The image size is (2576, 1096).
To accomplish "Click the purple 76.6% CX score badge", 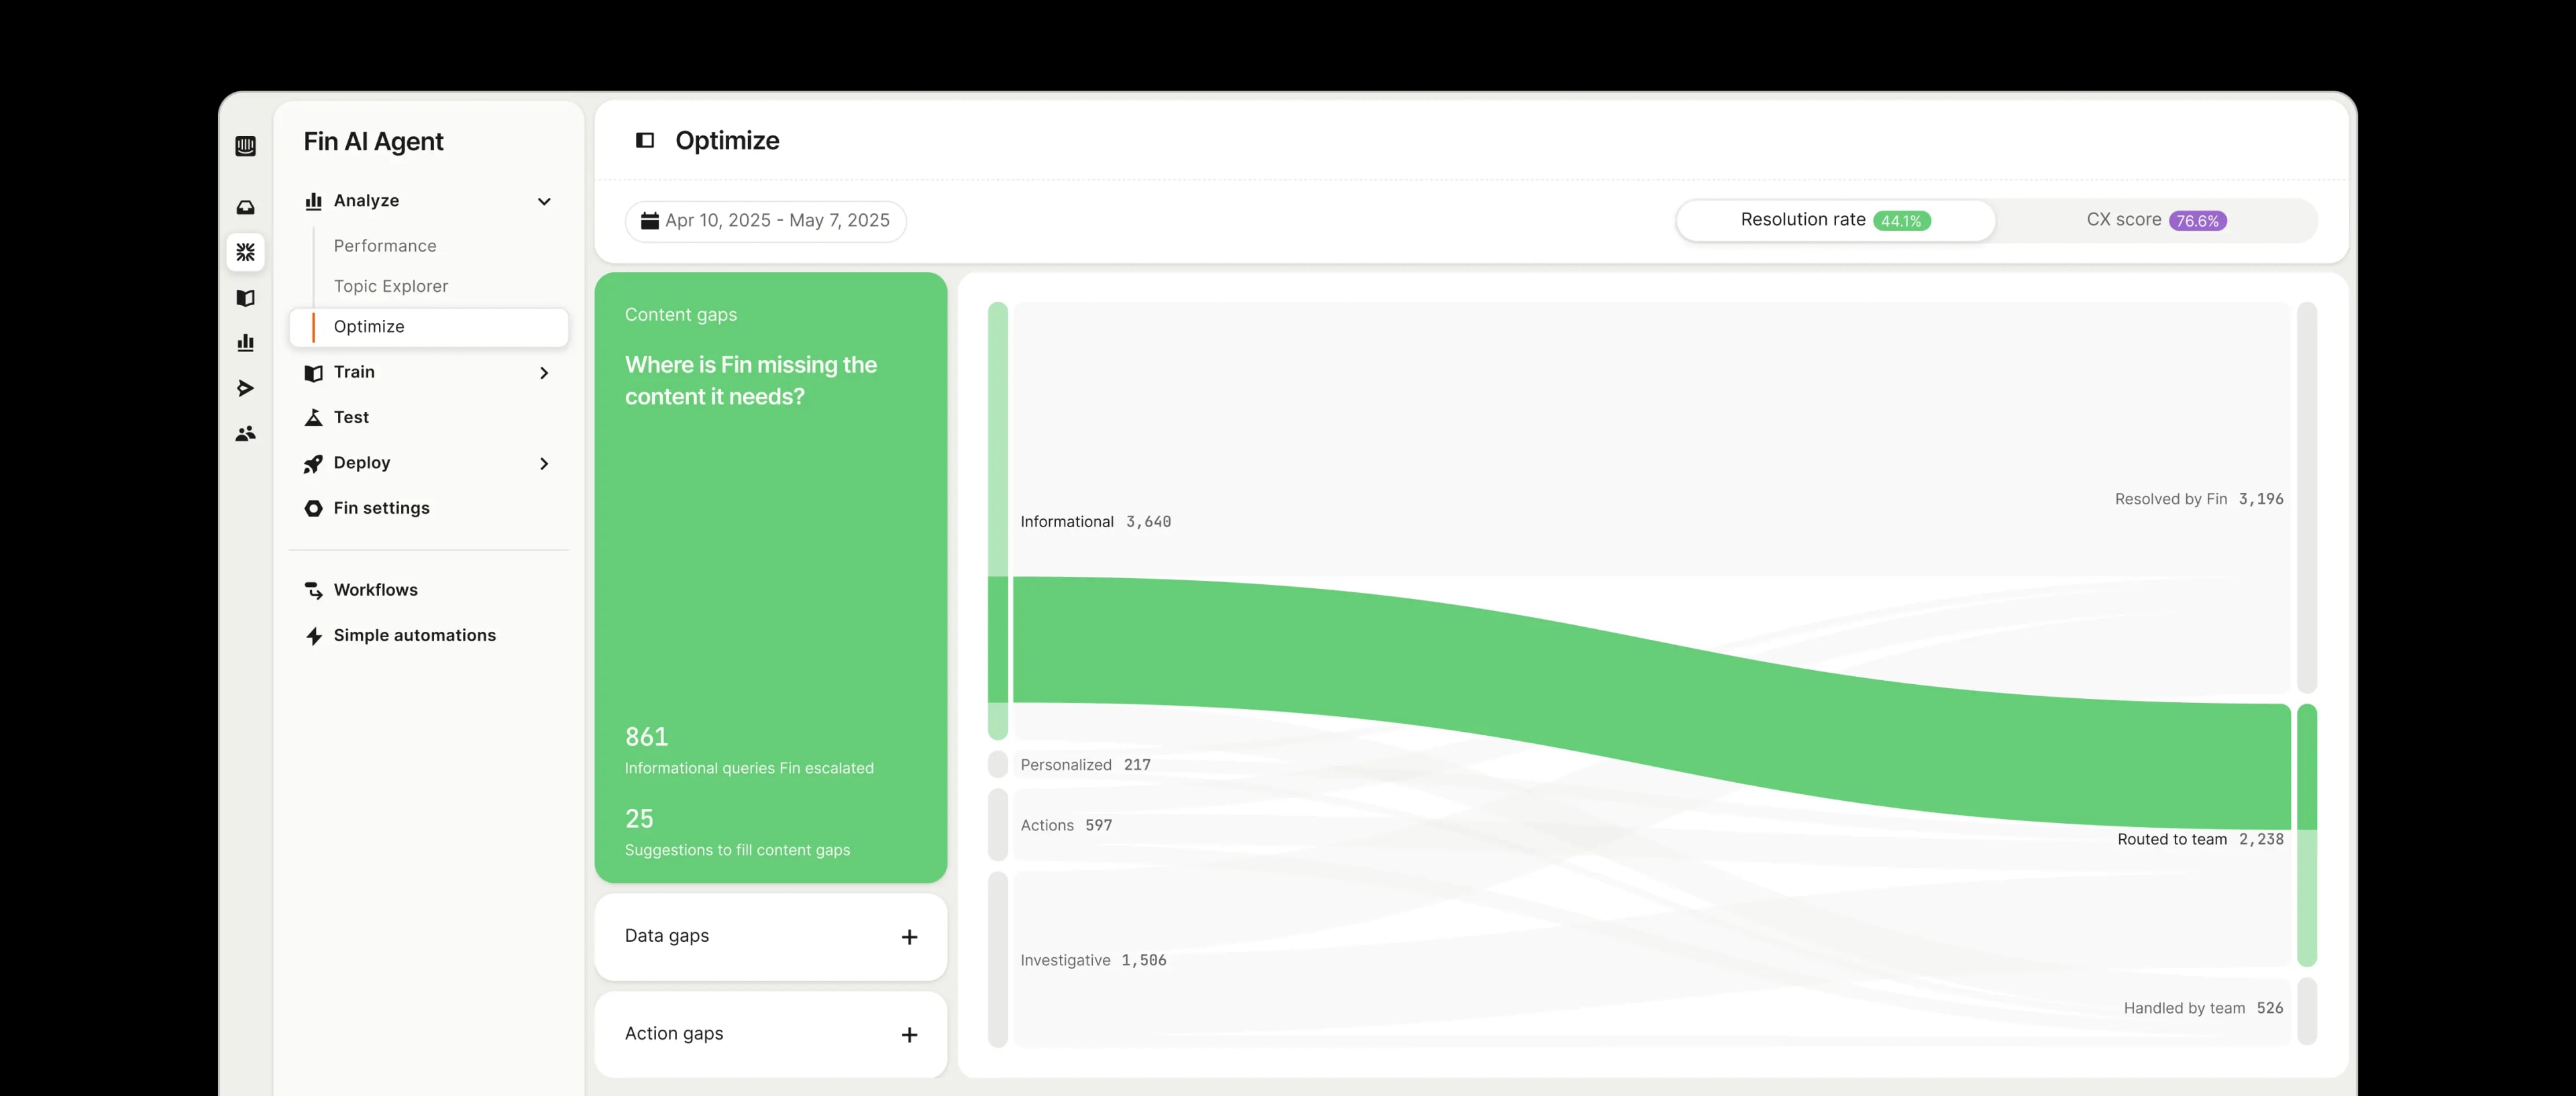I will 2197,221.
